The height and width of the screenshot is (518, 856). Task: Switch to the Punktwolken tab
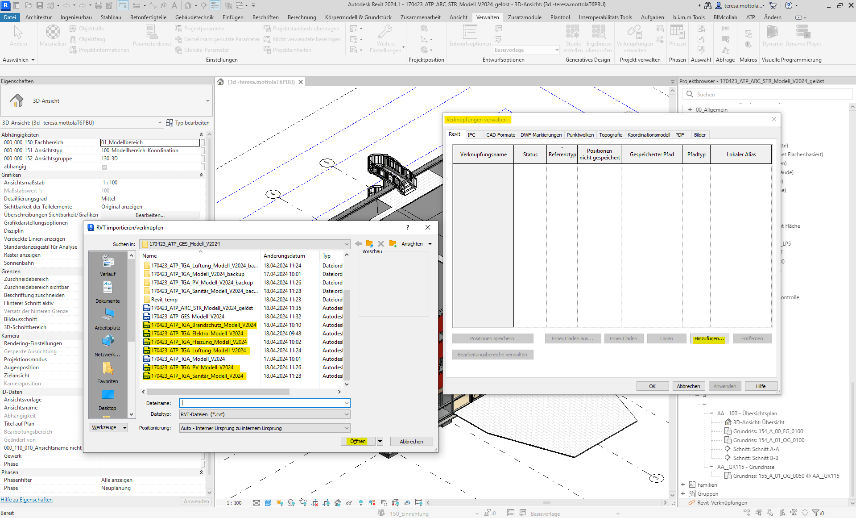coord(580,134)
